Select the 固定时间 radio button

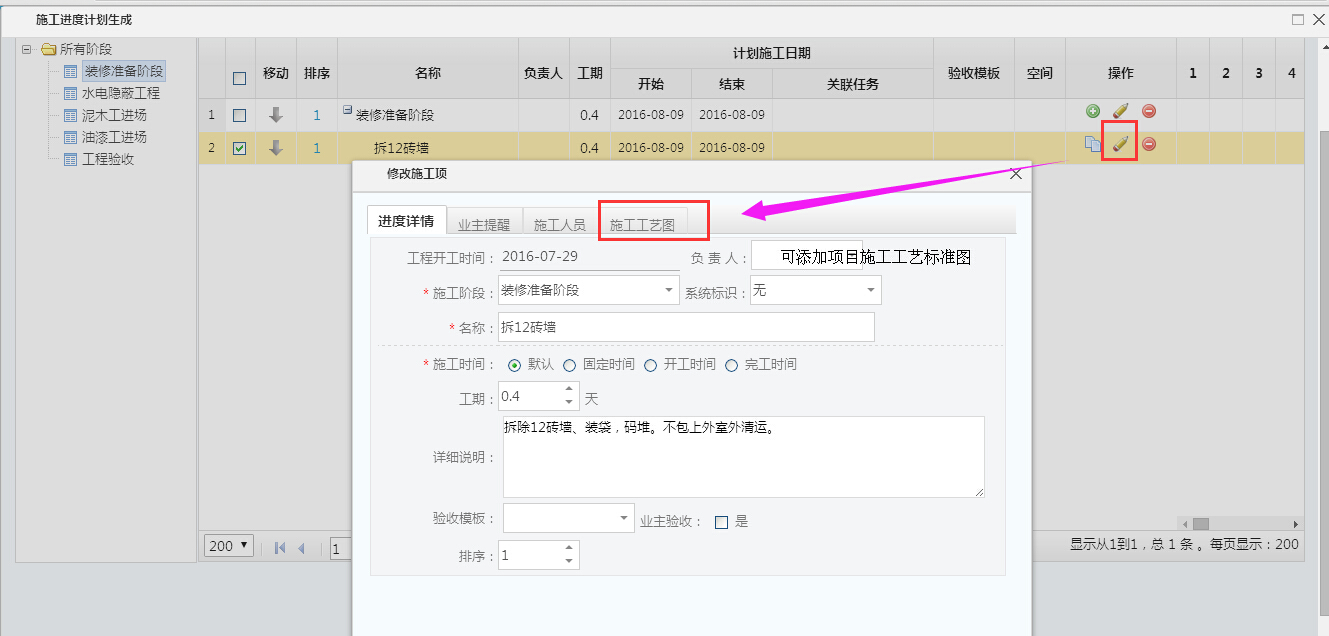(x=568, y=364)
